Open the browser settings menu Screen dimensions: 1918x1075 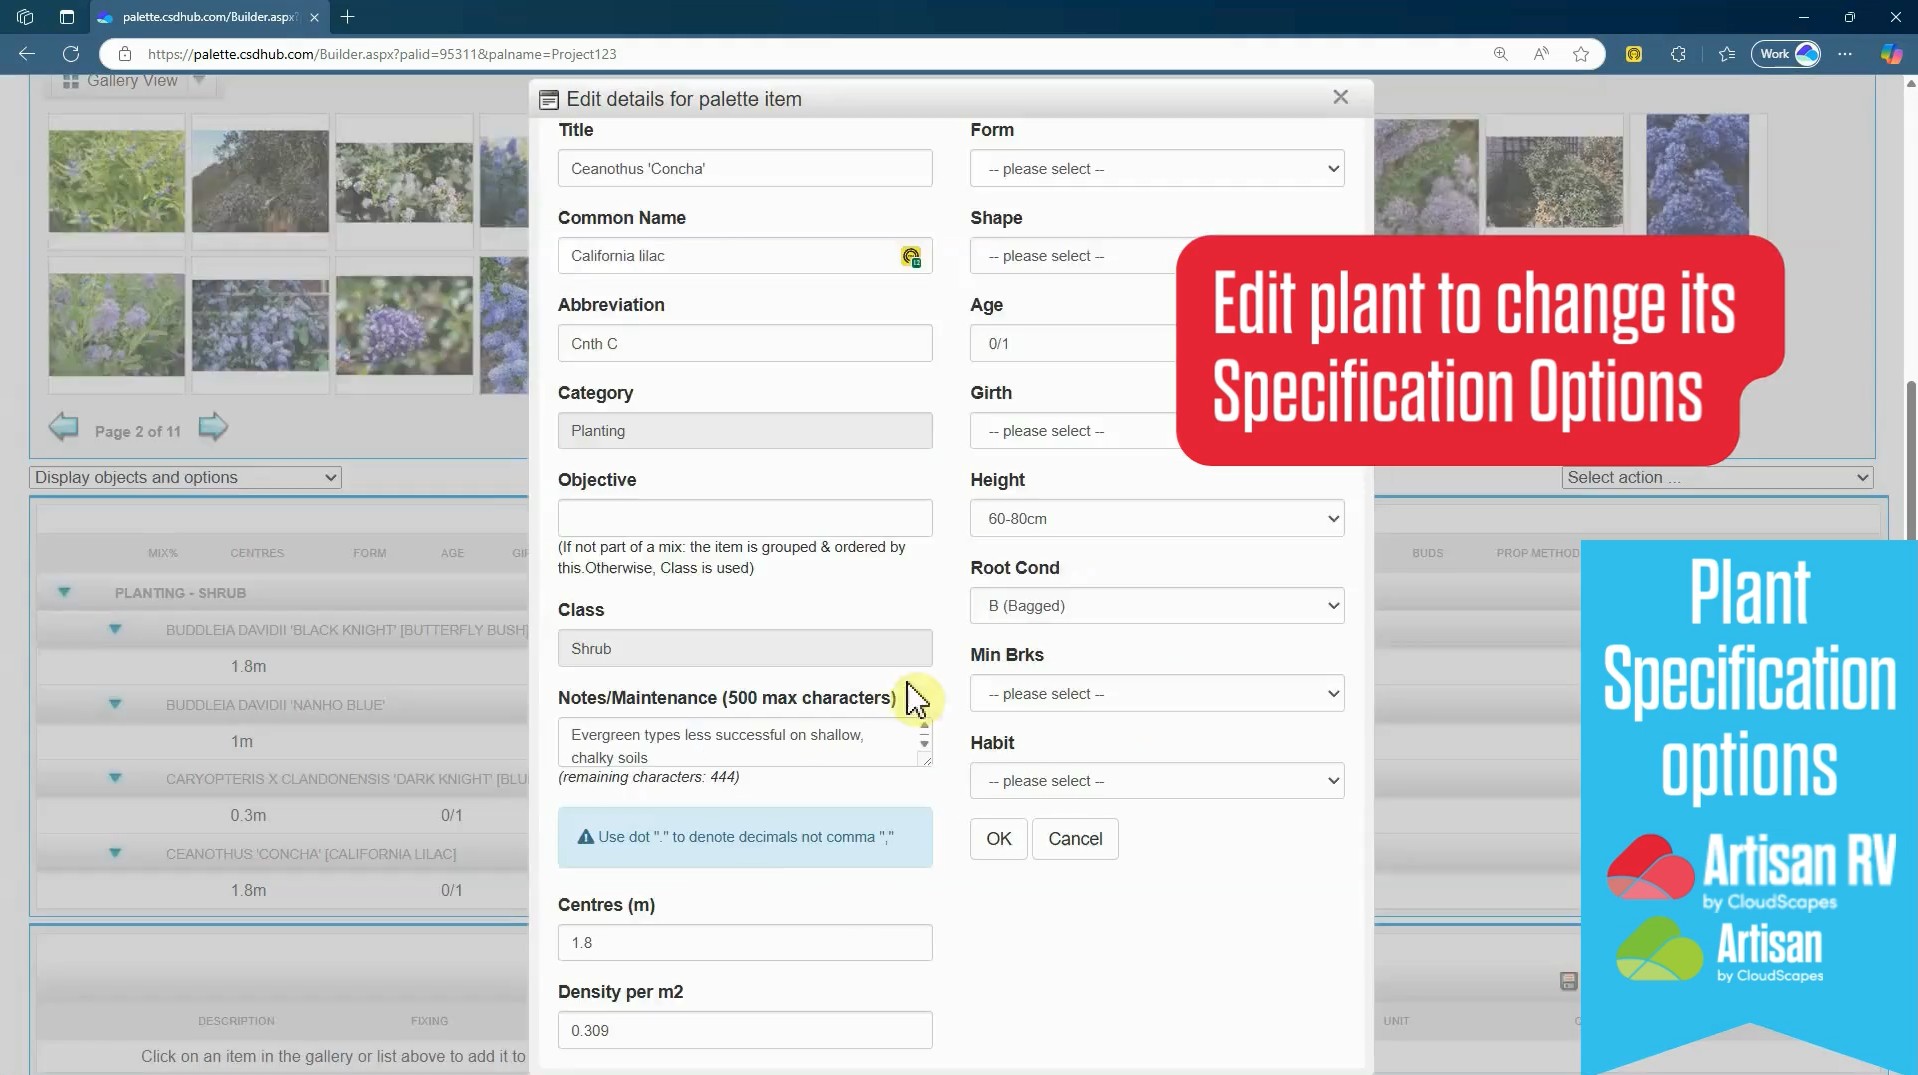point(1847,54)
